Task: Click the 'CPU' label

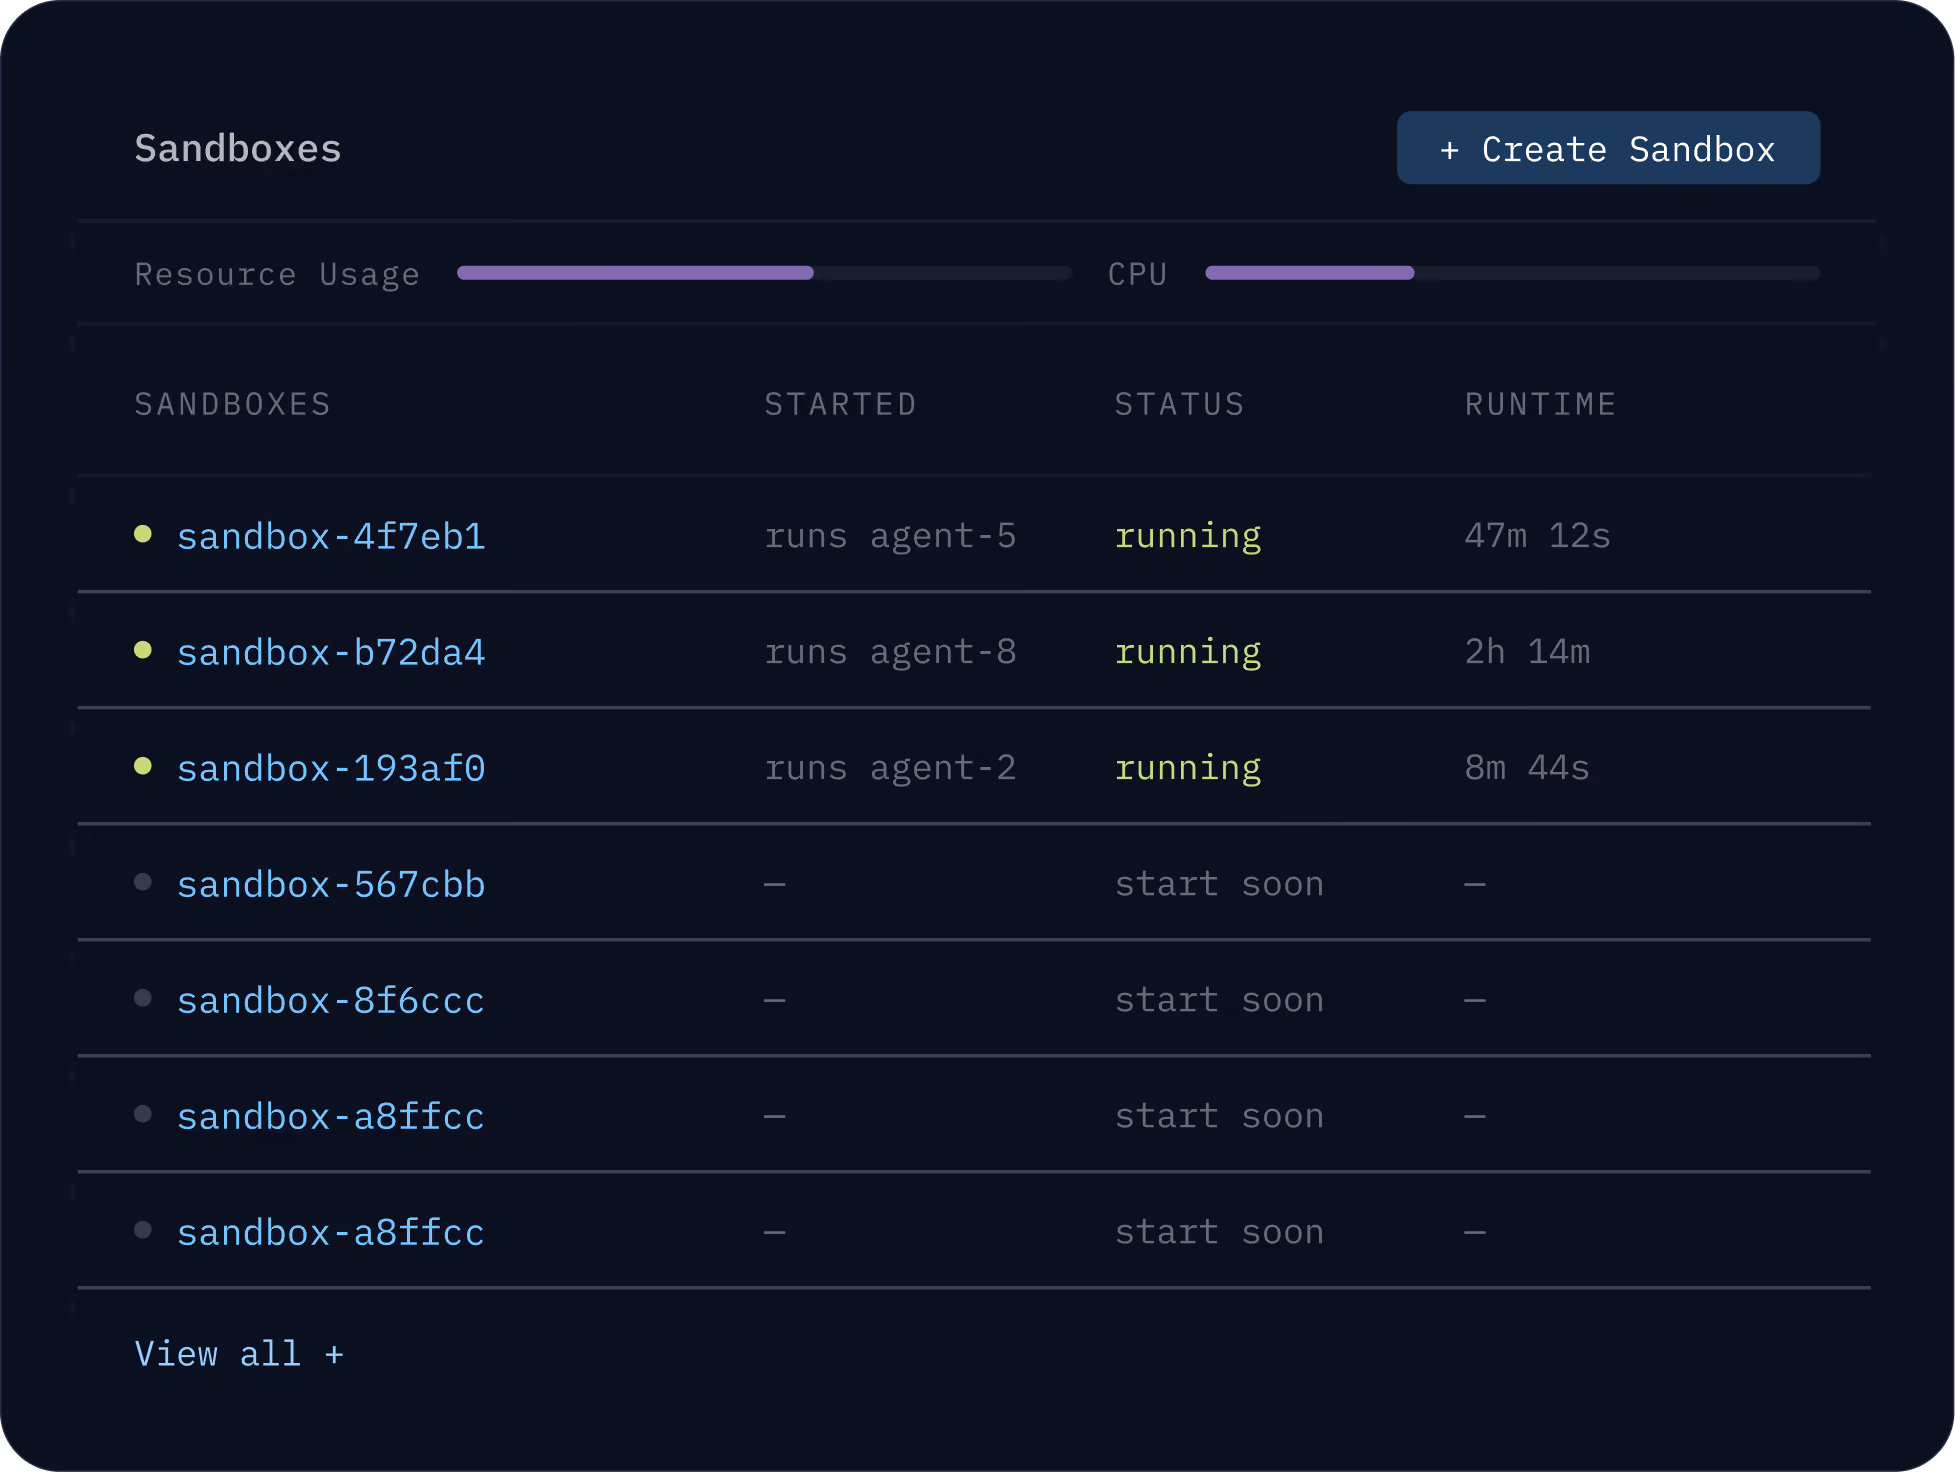Action: (1138, 274)
